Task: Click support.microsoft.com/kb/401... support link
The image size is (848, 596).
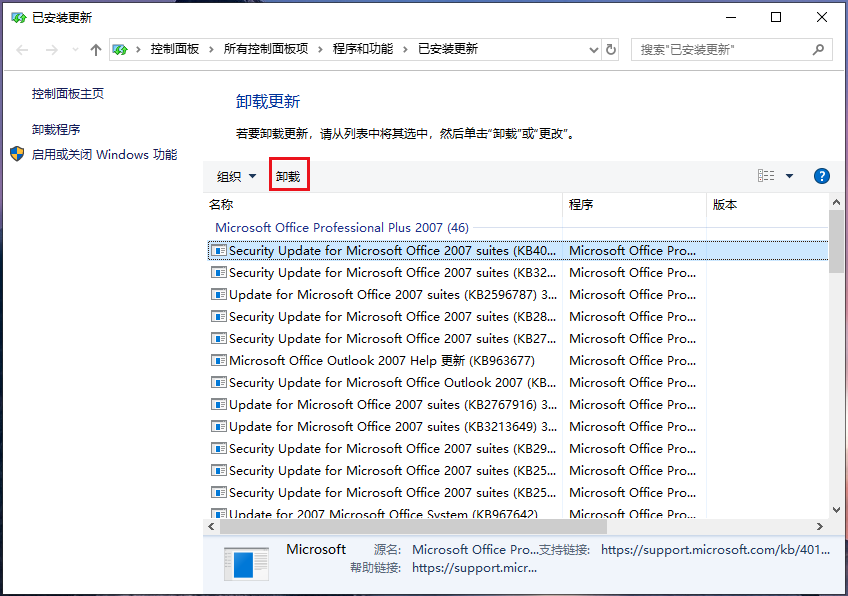Action: coord(715,550)
